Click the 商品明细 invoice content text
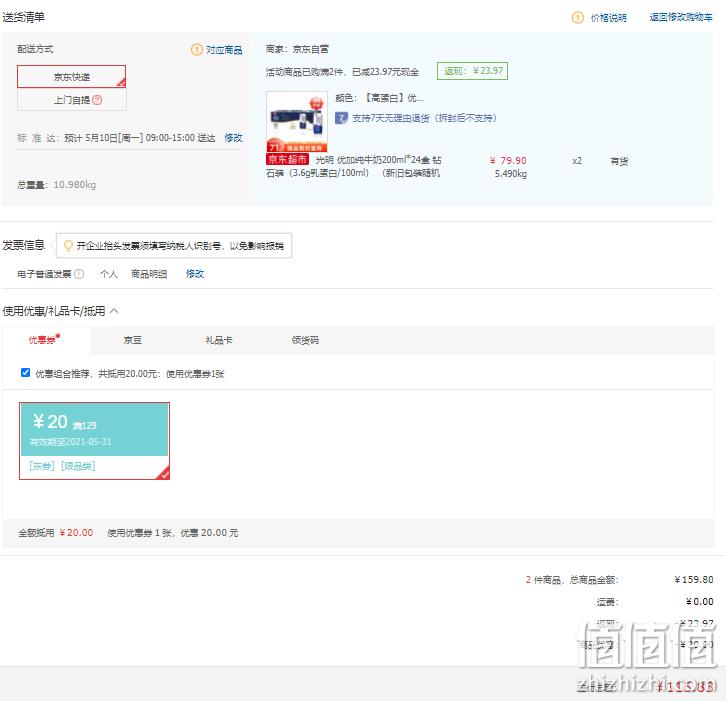Image resolution: width=726 pixels, height=701 pixels. coord(149,274)
